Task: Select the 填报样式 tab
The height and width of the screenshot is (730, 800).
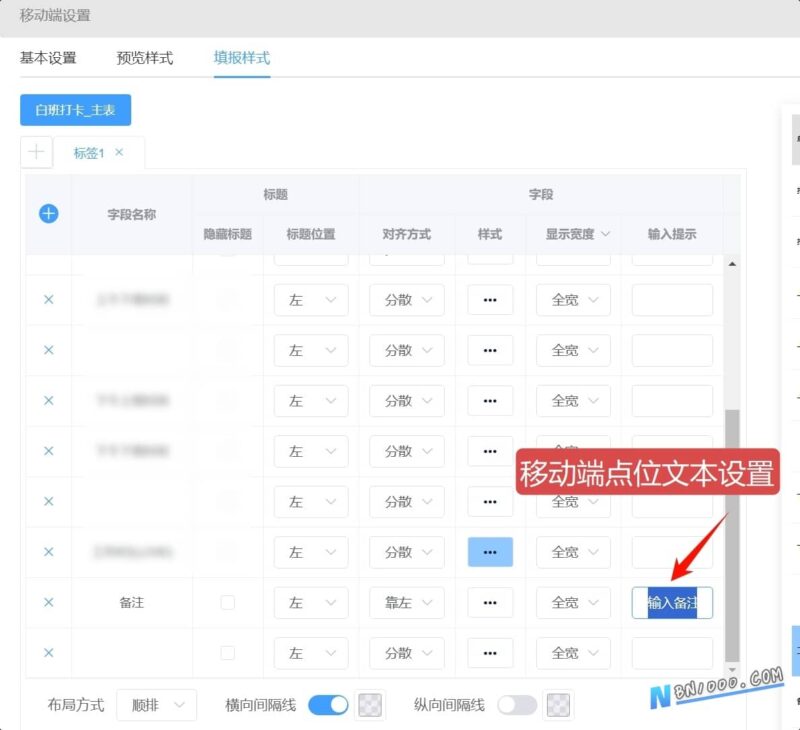Action: click(242, 58)
